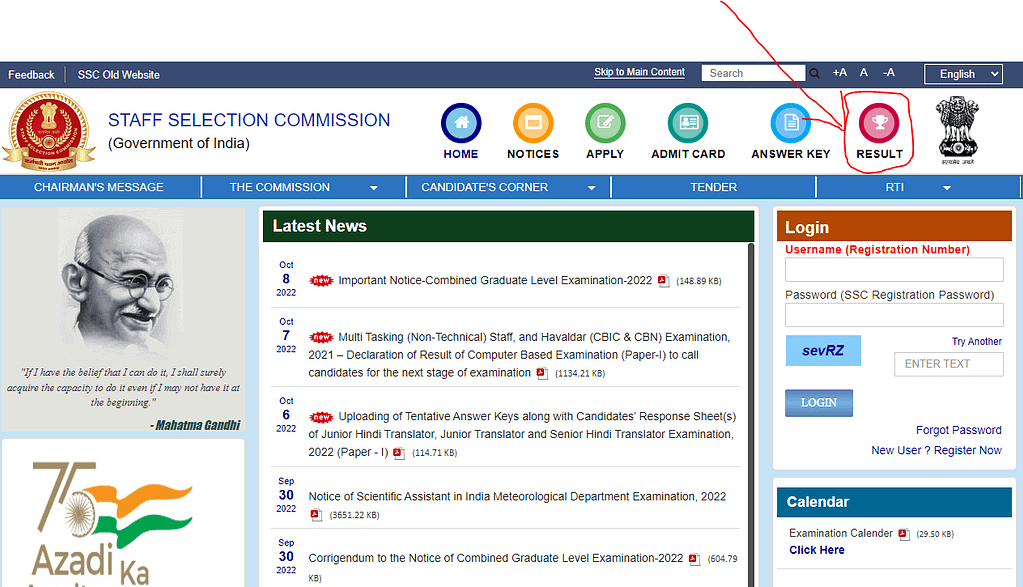Open Chairman's Message menu item
The image size is (1023, 587).
pos(99,187)
